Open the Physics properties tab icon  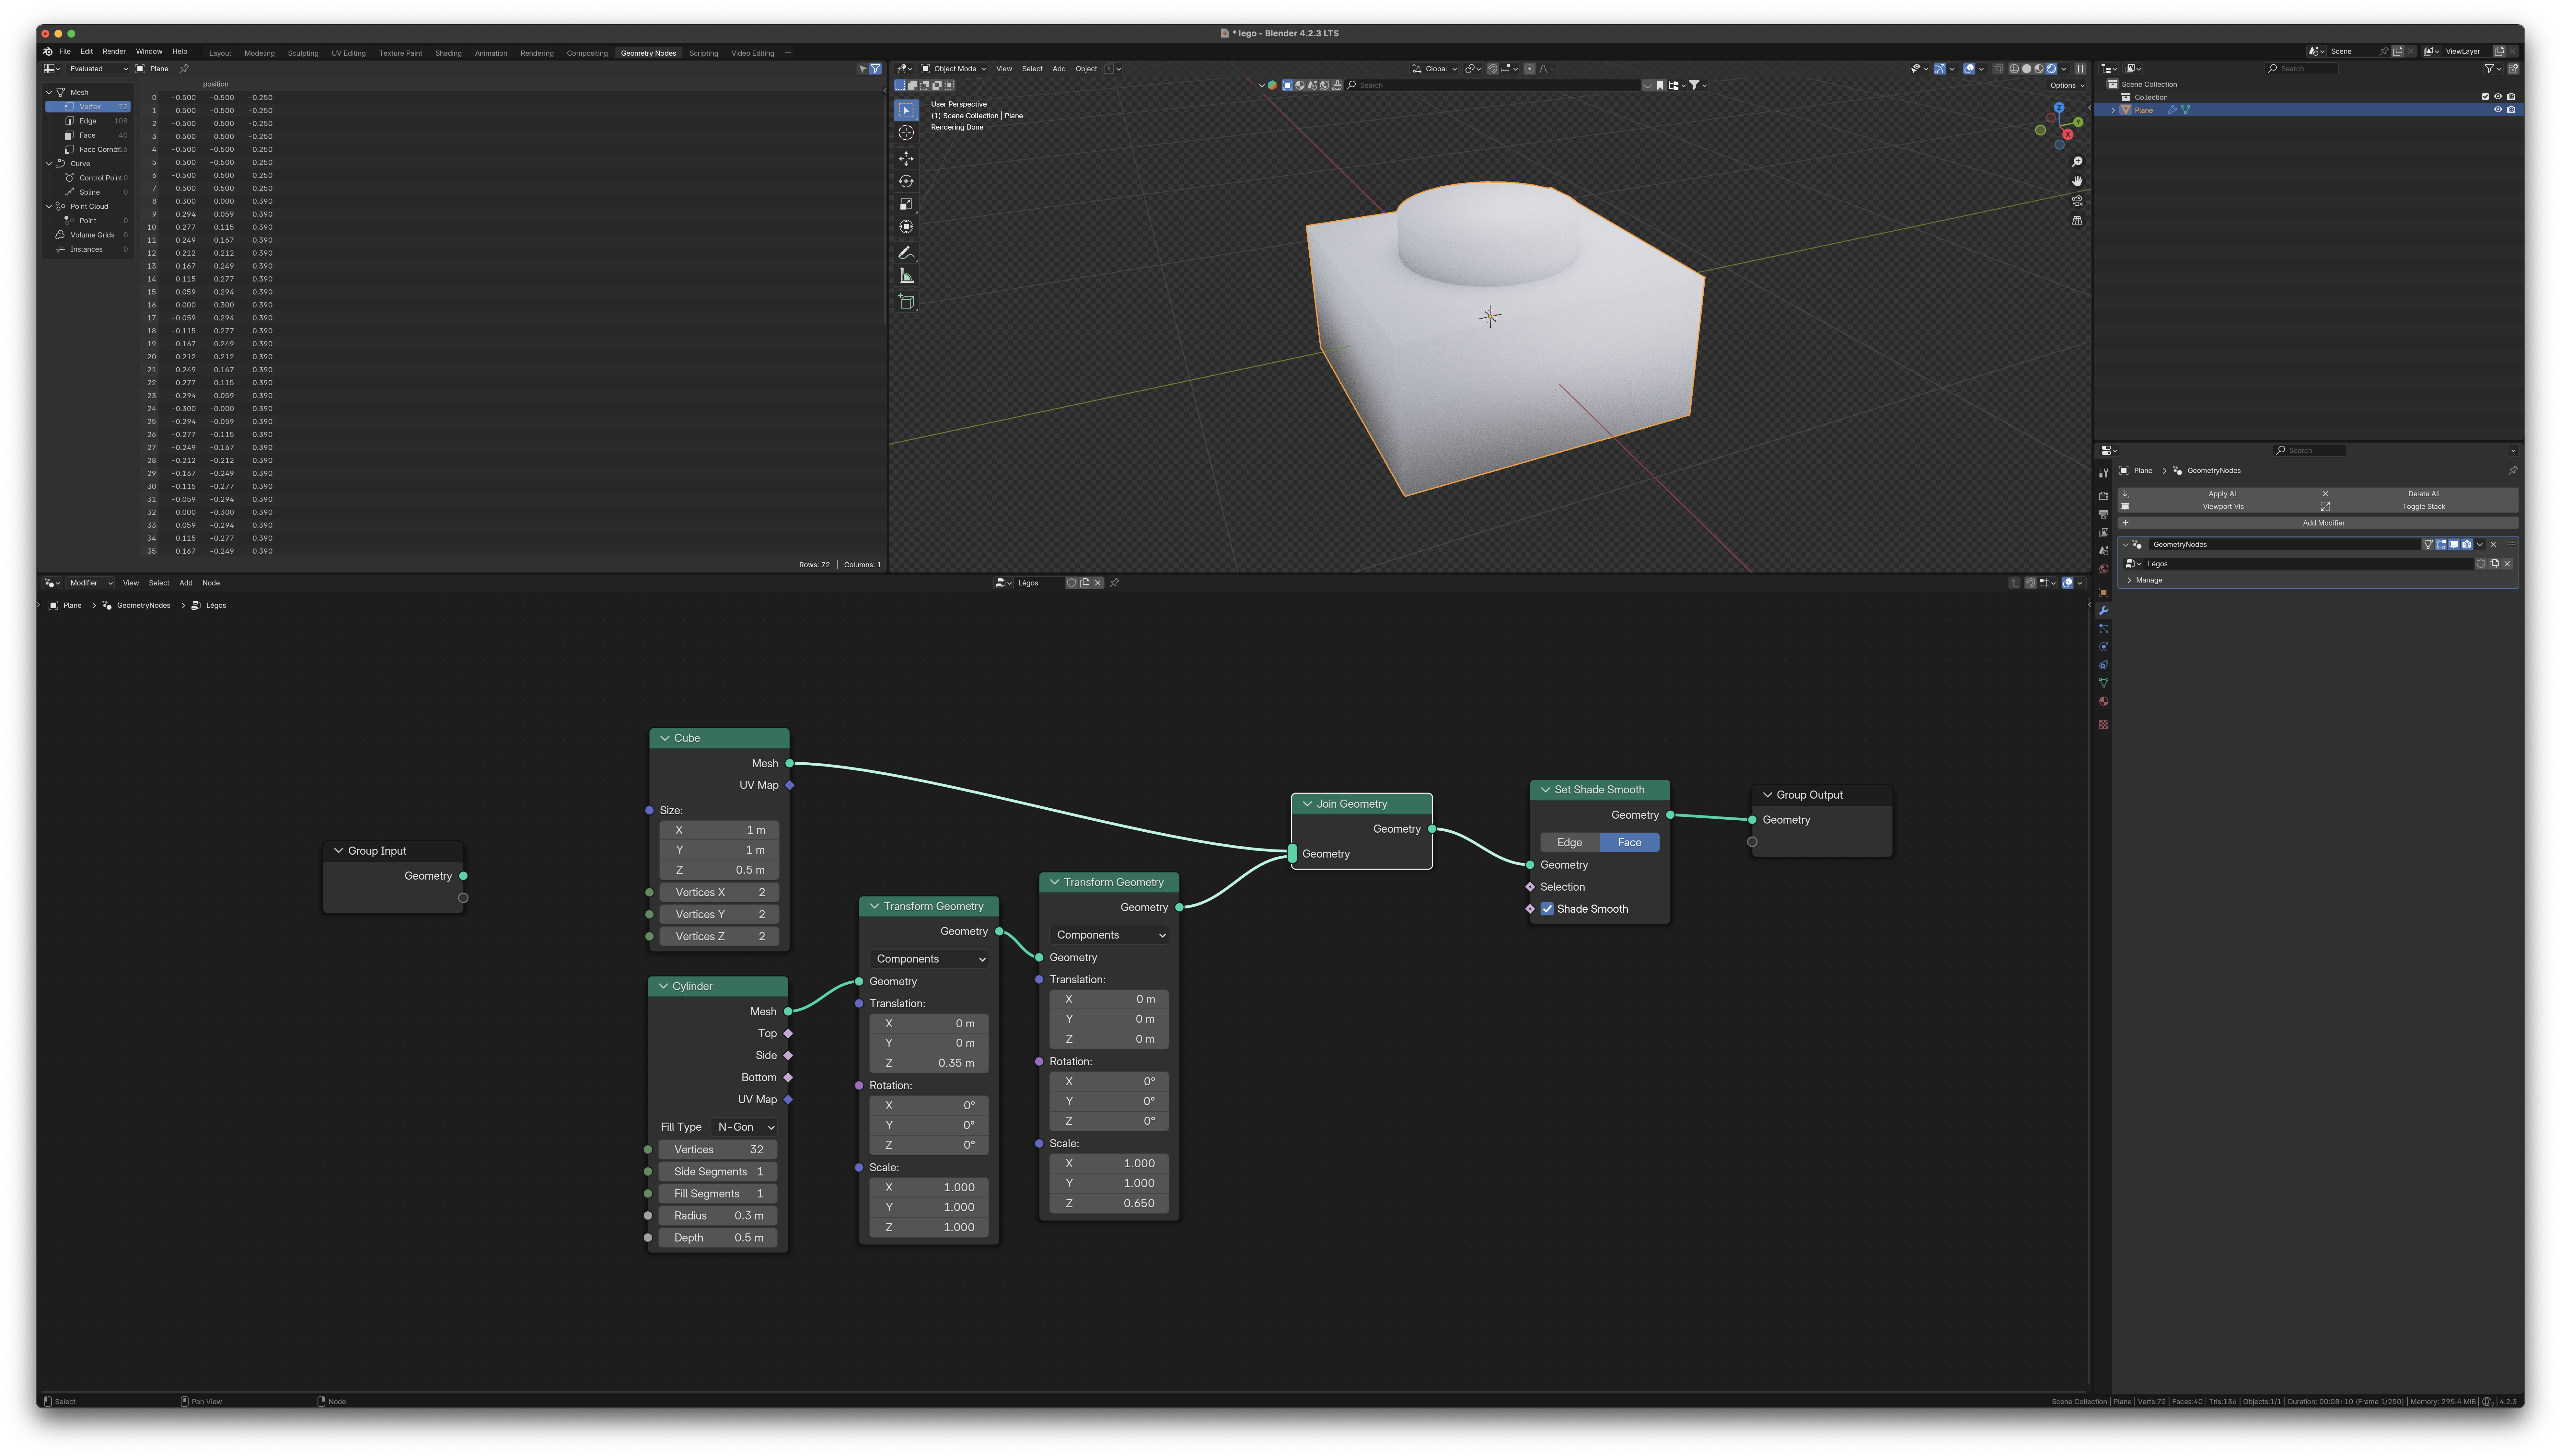click(2104, 647)
